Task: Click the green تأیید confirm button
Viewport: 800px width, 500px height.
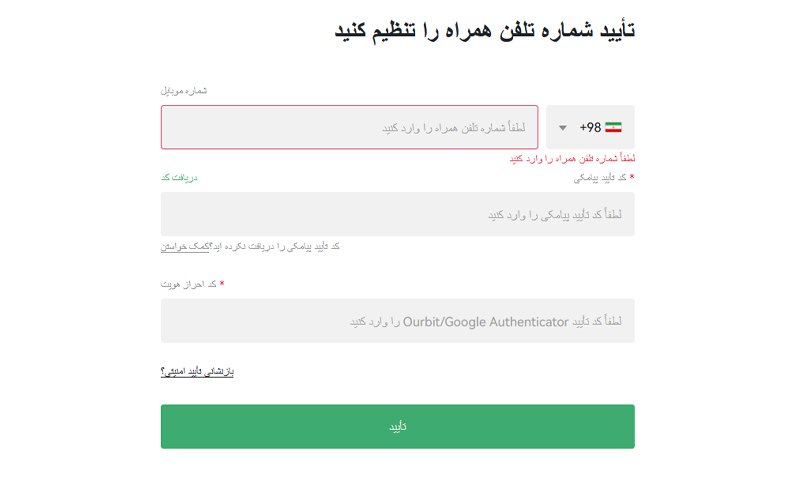Action: (x=398, y=427)
